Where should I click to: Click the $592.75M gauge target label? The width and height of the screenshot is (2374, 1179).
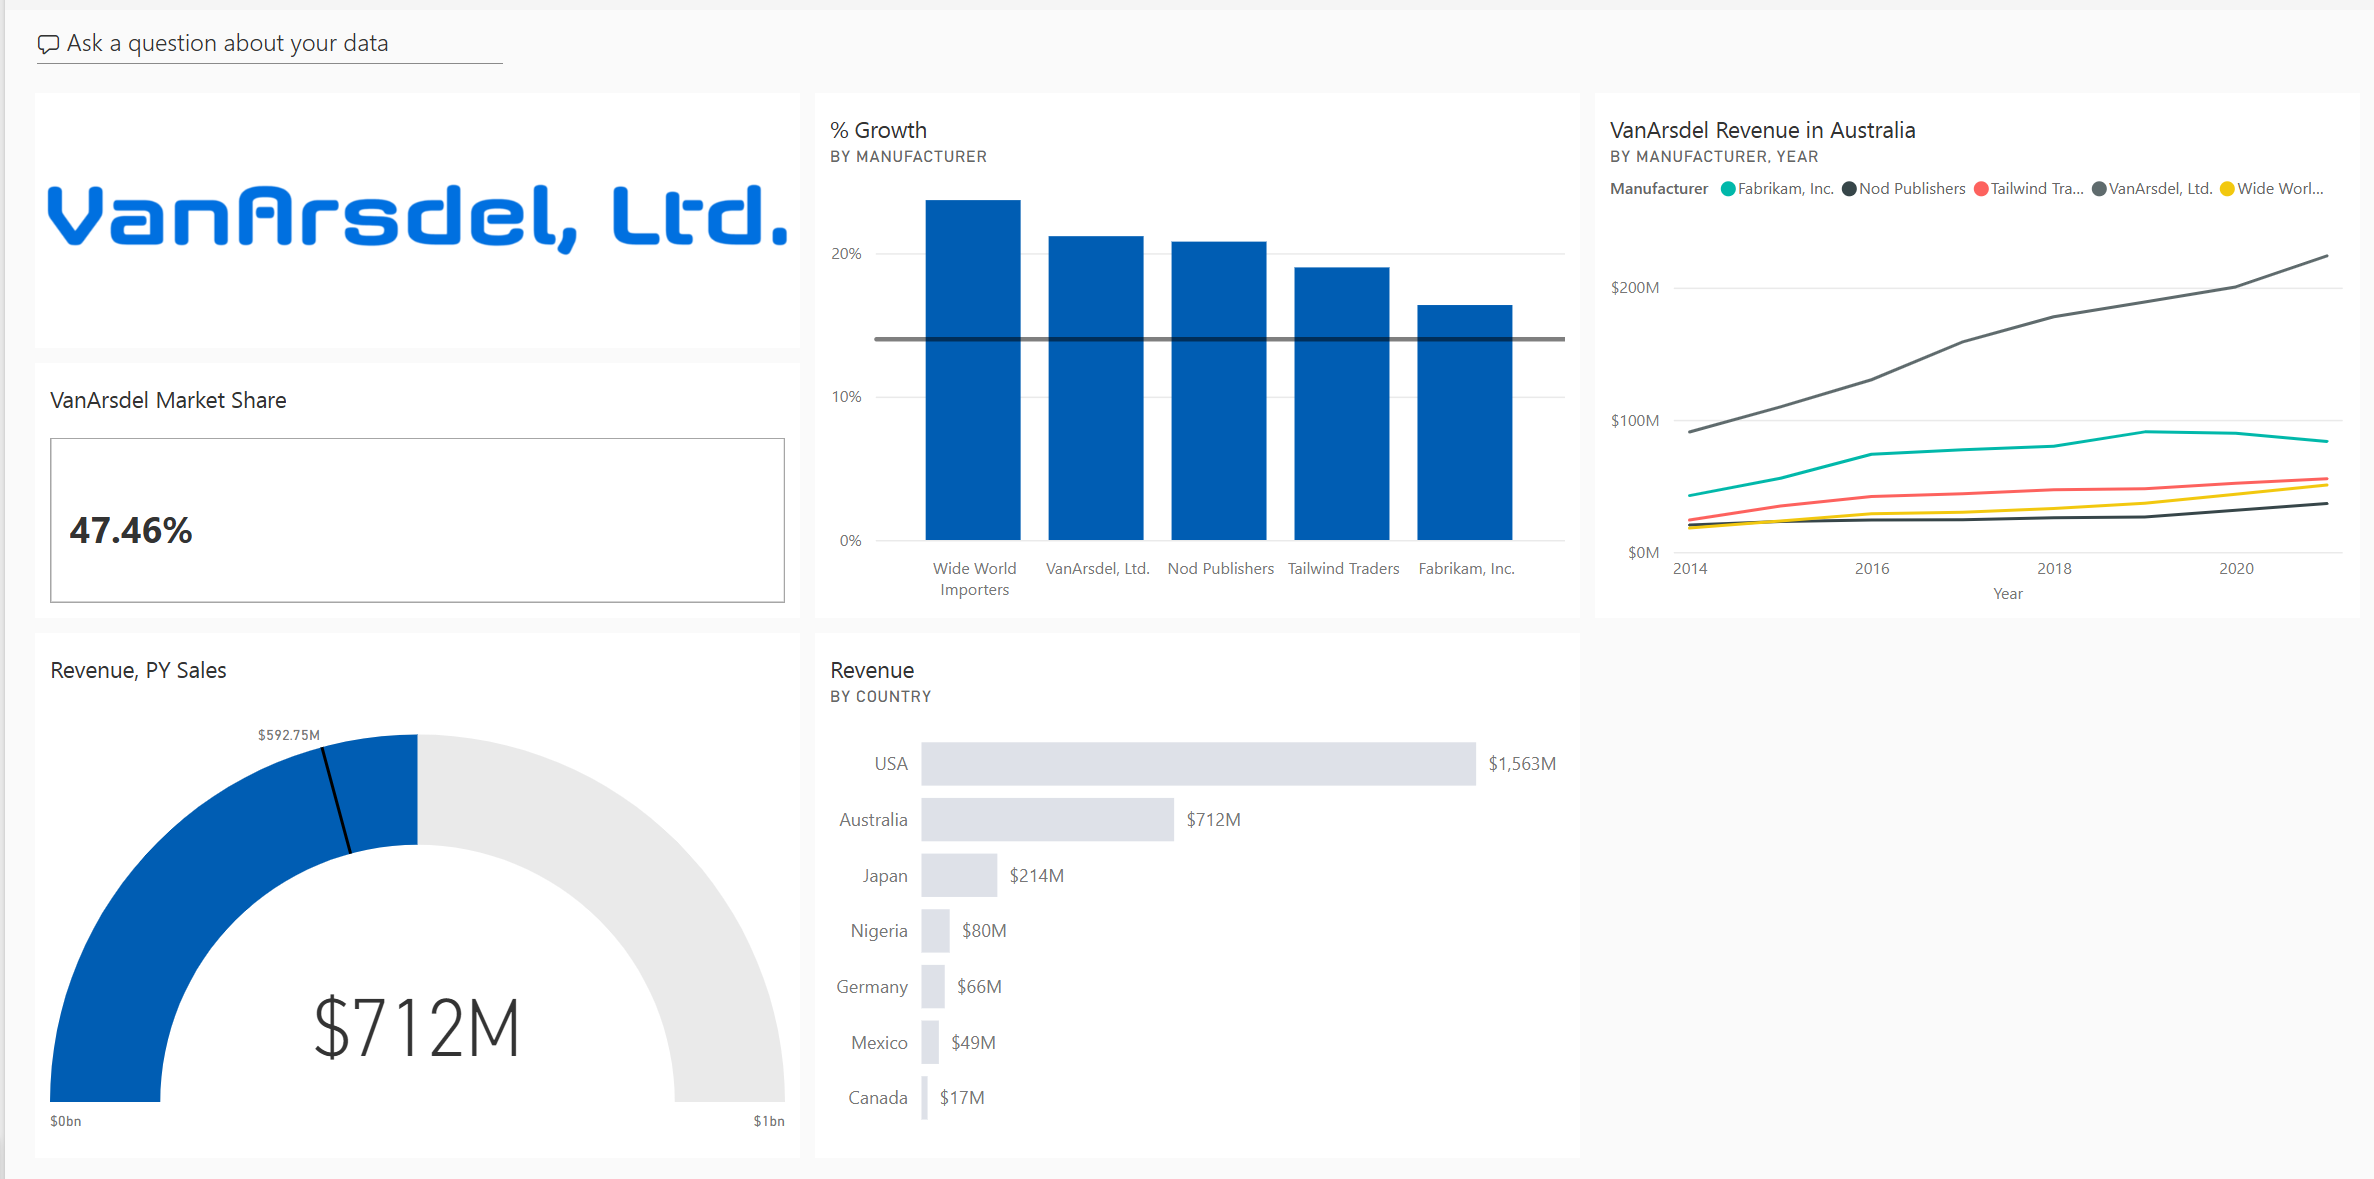pos(288,735)
